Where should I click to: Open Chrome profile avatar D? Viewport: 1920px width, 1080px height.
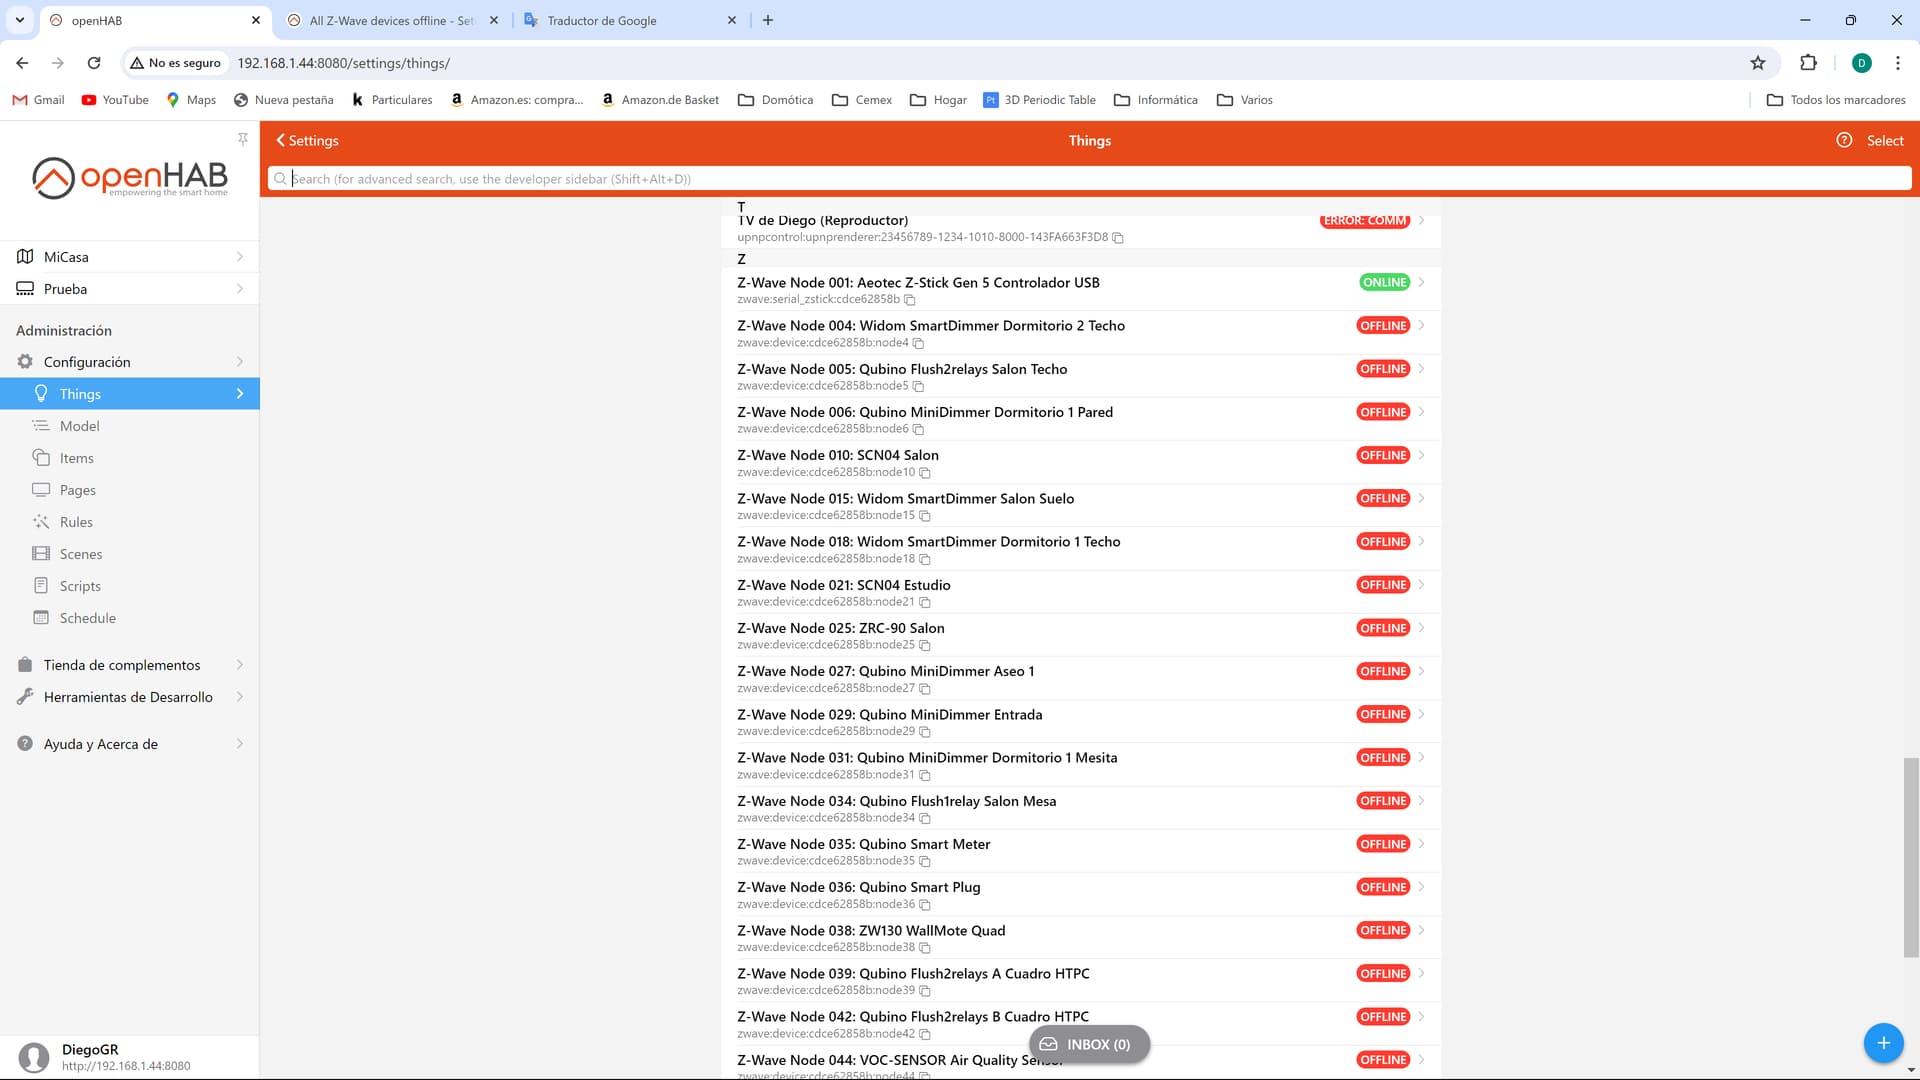[1861, 63]
